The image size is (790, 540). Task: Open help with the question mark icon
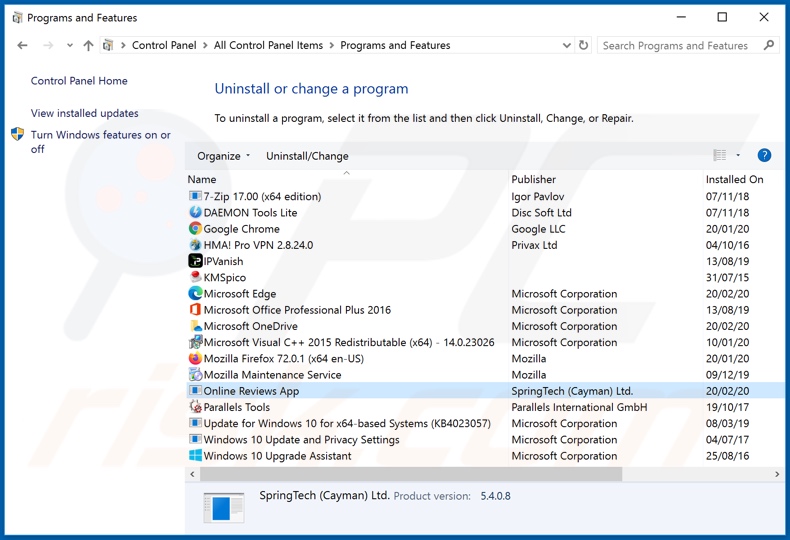(764, 155)
